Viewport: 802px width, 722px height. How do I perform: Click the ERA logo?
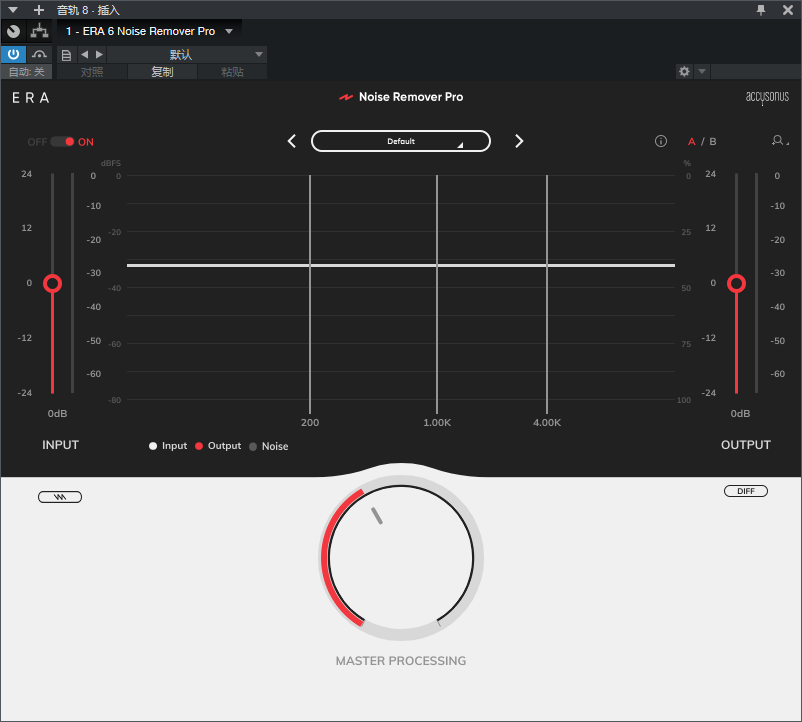[31, 98]
